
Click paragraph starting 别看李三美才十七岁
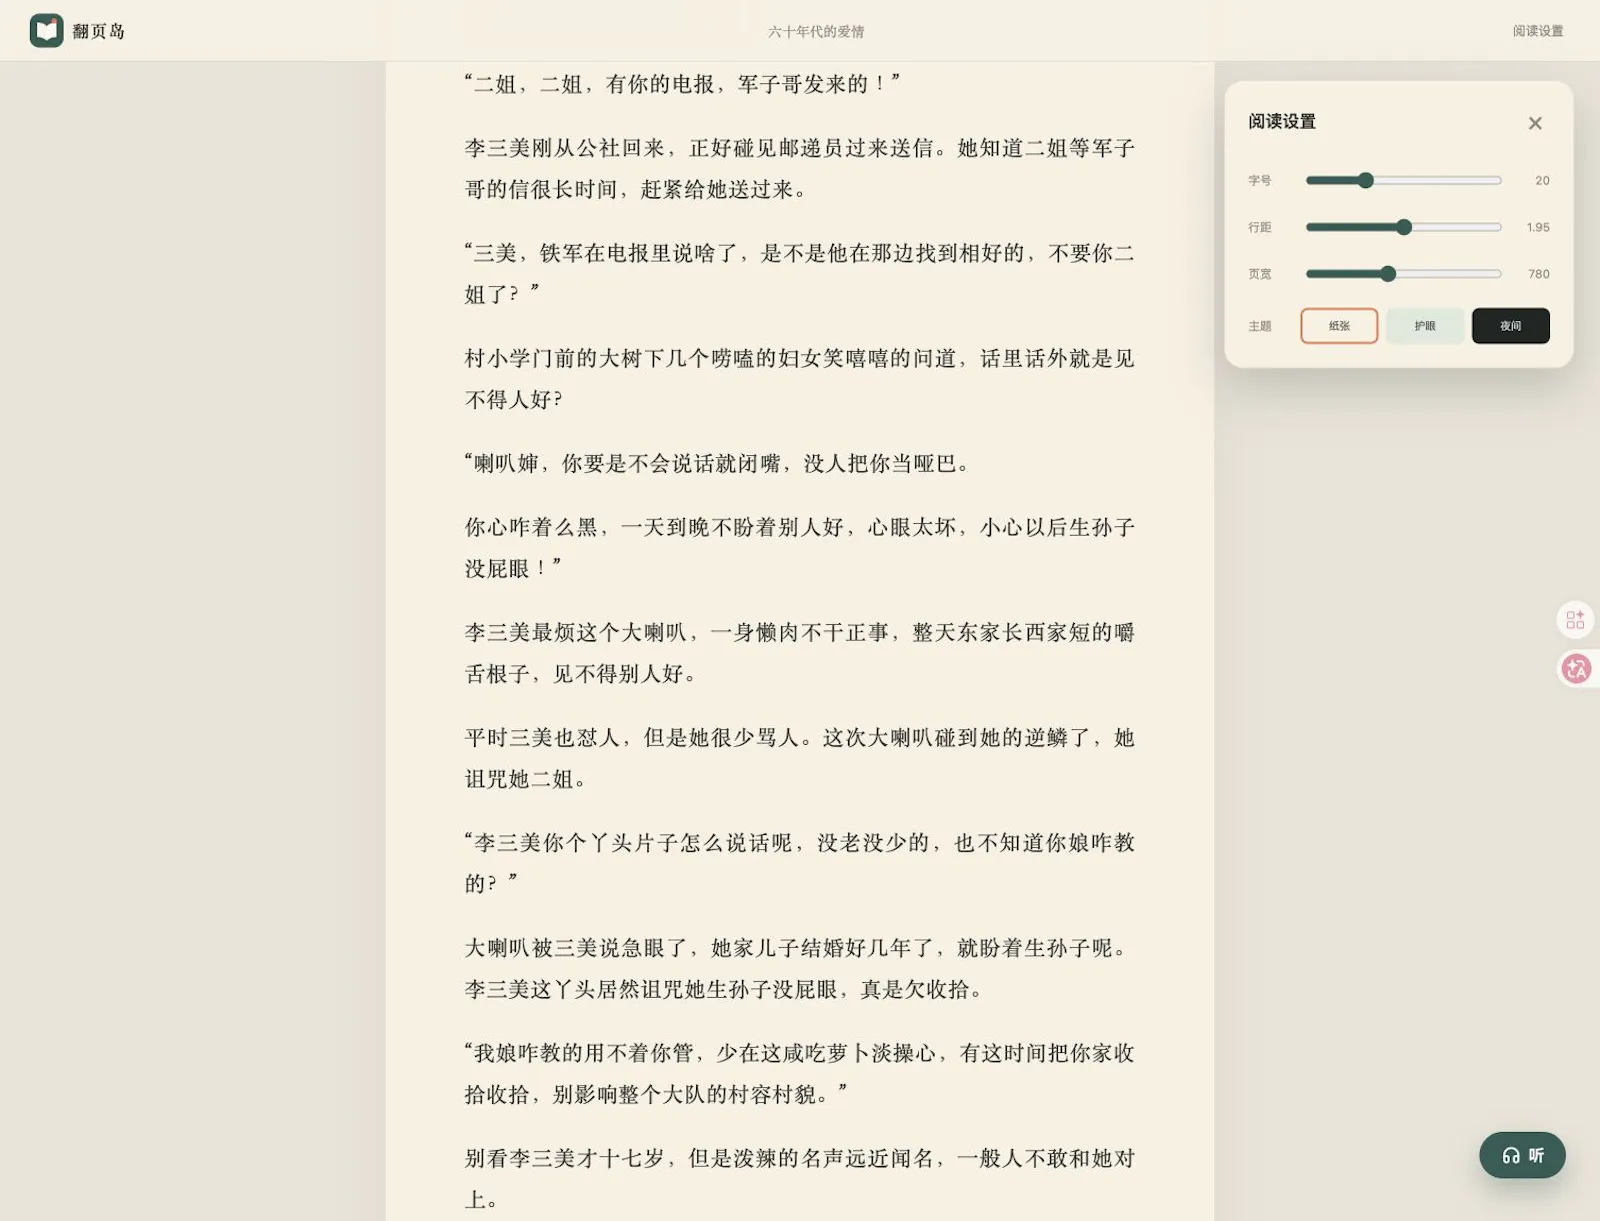click(800, 1179)
